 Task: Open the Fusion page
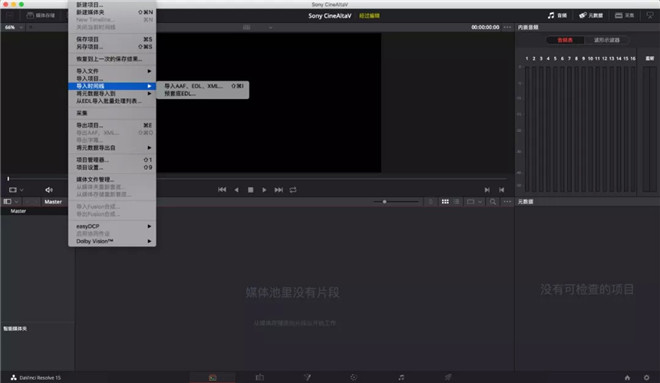(x=307, y=378)
